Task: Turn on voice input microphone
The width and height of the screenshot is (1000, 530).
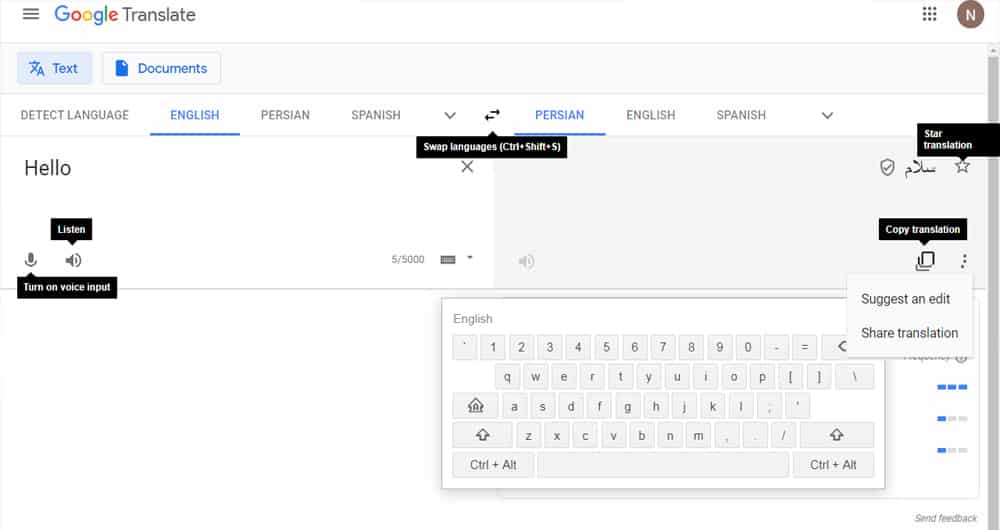Action: (31, 260)
